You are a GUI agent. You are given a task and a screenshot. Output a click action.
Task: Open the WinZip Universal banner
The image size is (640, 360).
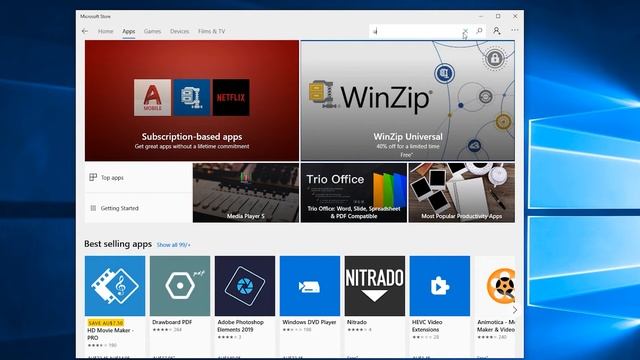pyautogui.click(x=408, y=100)
